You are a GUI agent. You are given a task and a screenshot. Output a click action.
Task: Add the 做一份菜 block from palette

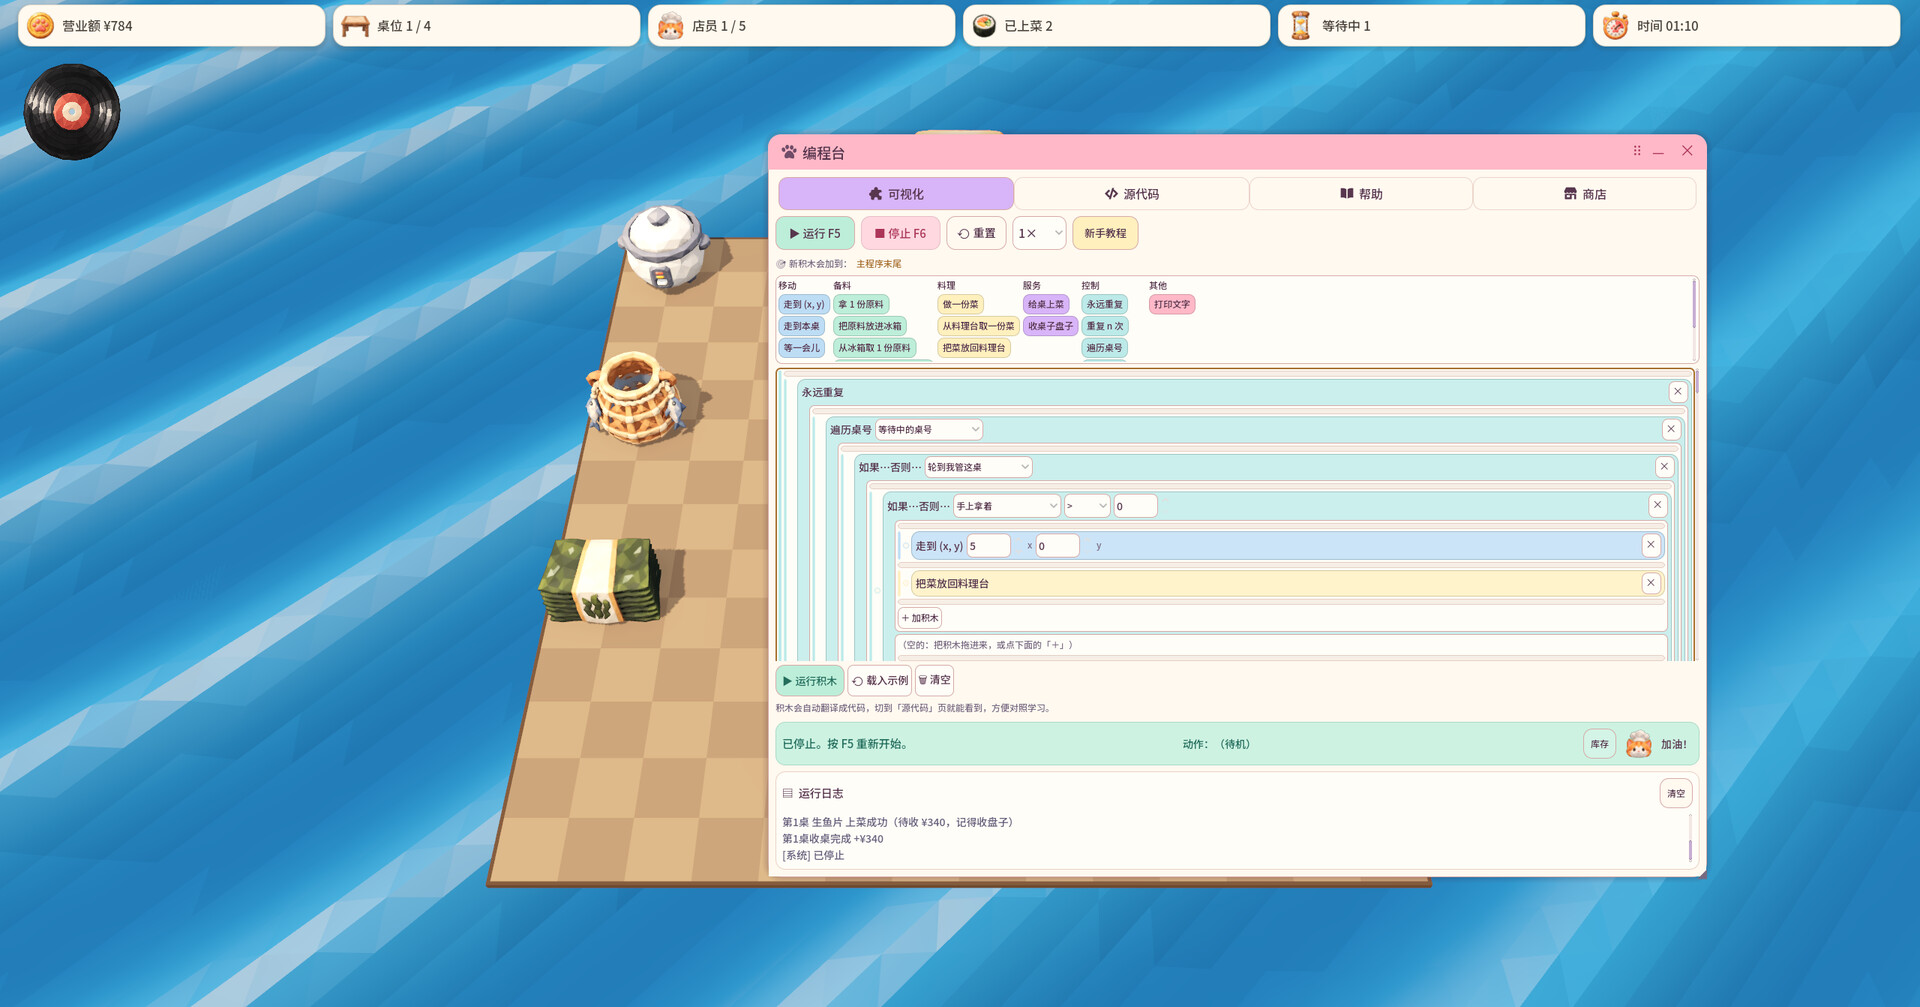[x=960, y=304]
